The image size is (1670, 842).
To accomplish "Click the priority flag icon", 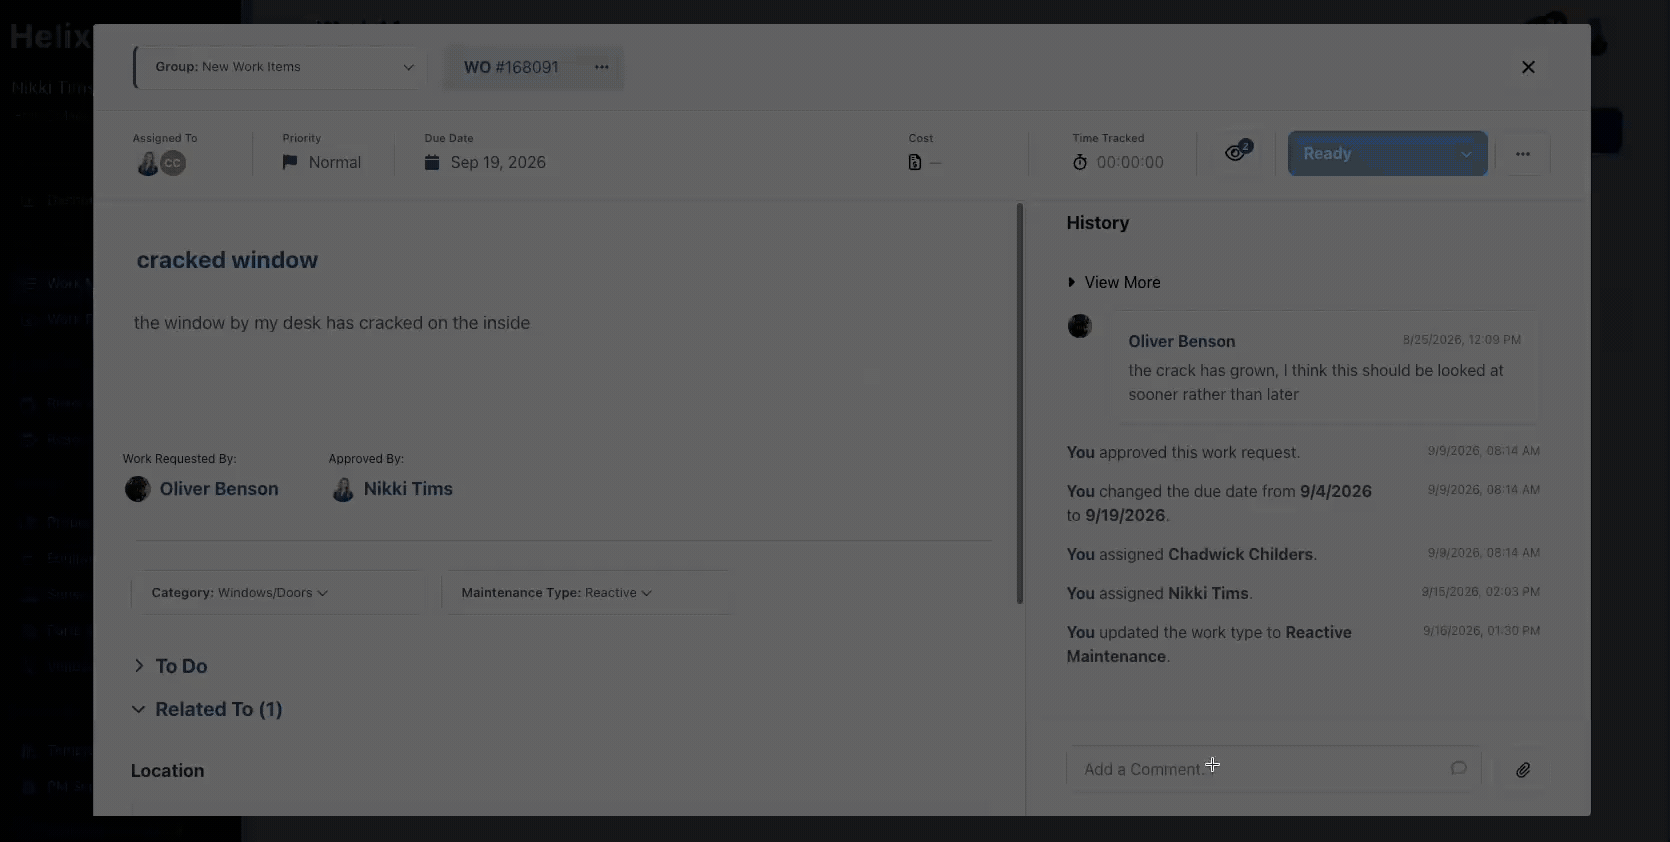I will pyautogui.click(x=290, y=162).
